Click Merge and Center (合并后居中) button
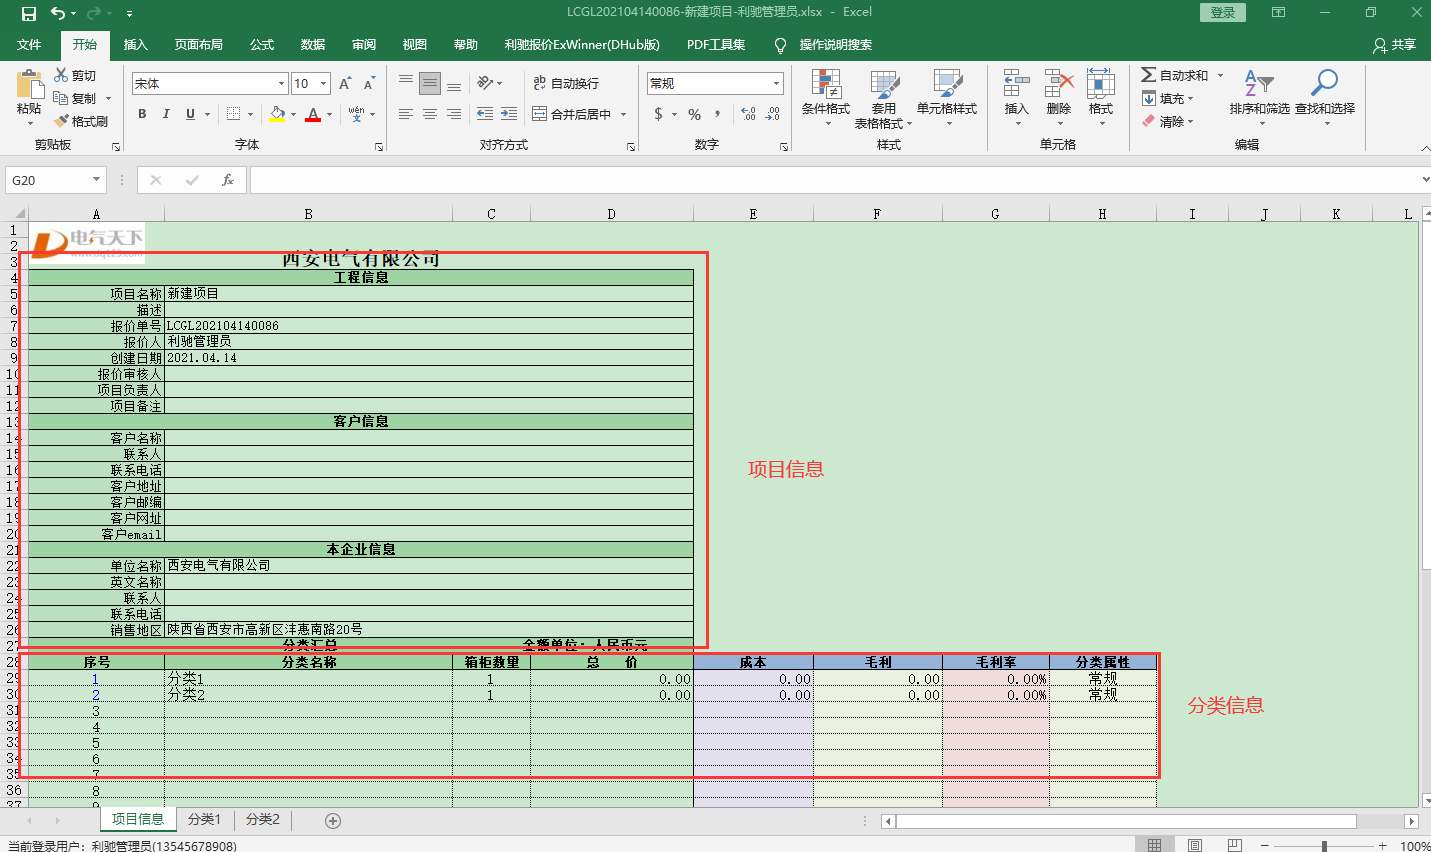This screenshot has width=1431, height=852. [x=572, y=114]
